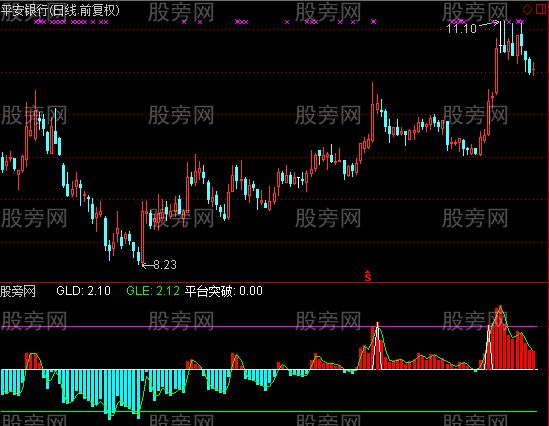Click the red S marker below the chart
549x426 pixels.
(367, 276)
